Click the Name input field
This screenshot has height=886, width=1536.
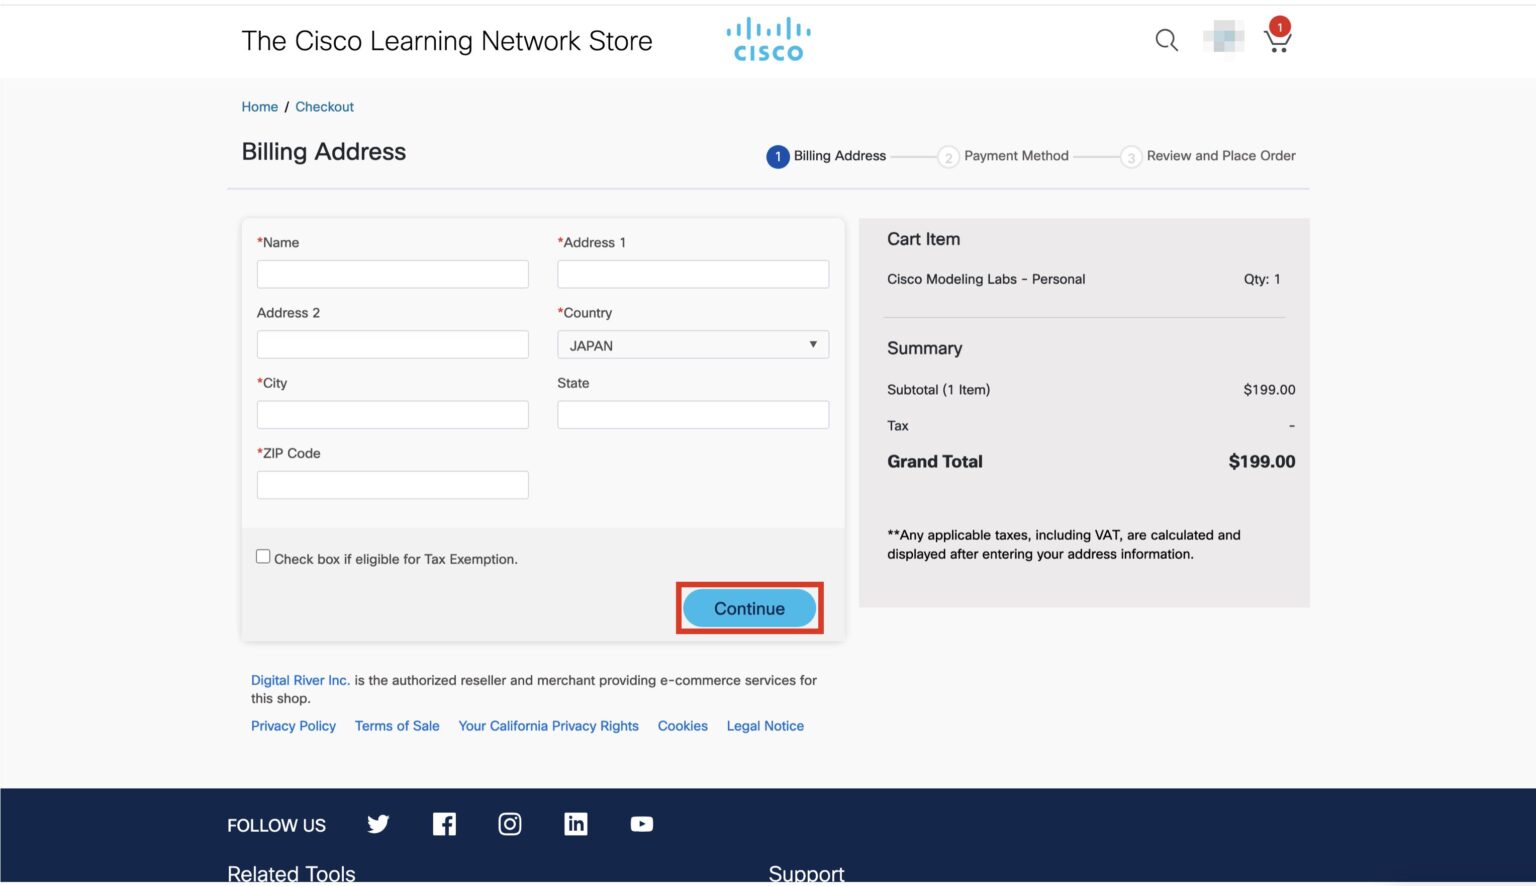[393, 274]
